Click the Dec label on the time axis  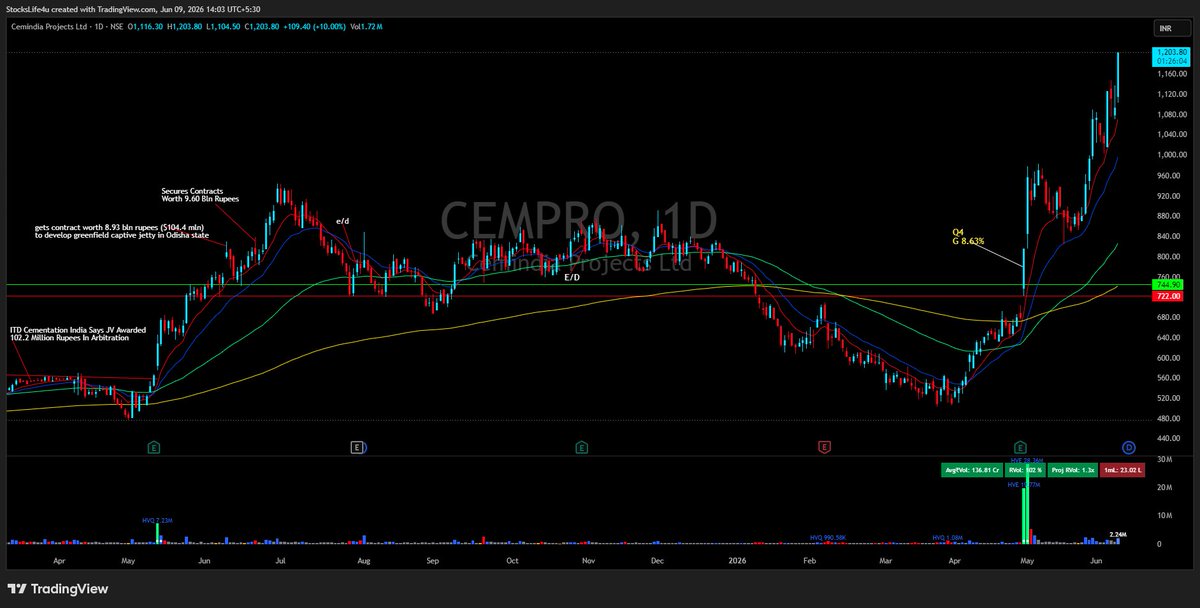658,563
